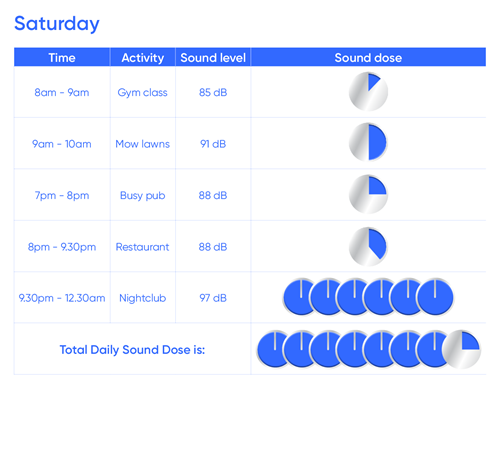Click the first full circle in Total Daily row

(274, 349)
